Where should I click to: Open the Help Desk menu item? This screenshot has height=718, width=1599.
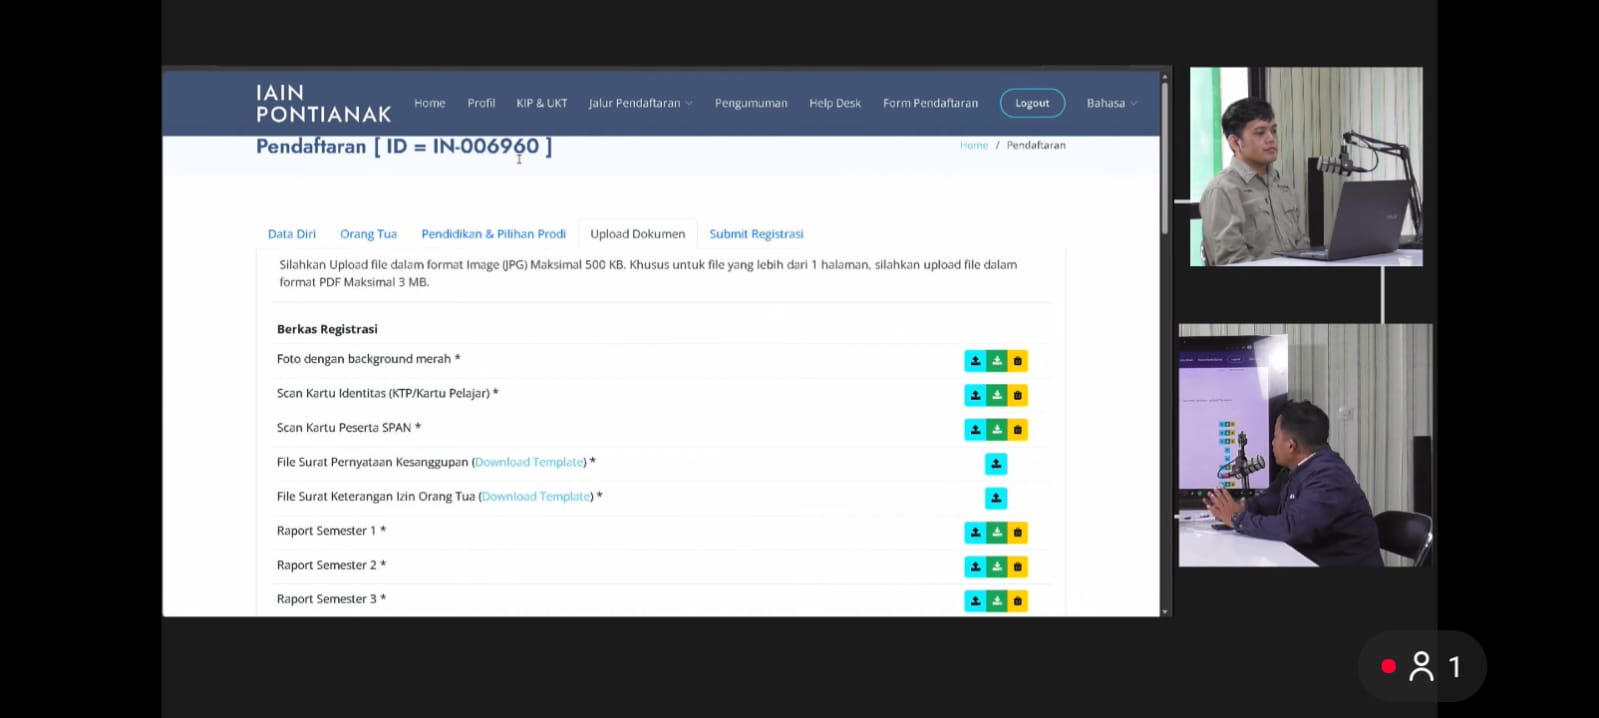(x=834, y=103)
